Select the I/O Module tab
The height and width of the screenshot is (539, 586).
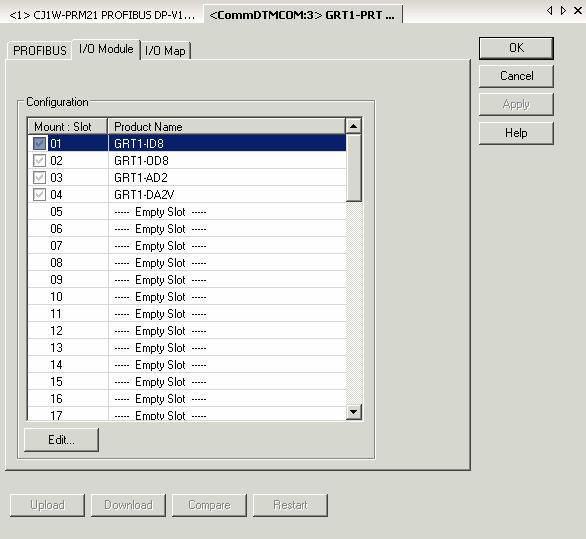pos(106,49)
